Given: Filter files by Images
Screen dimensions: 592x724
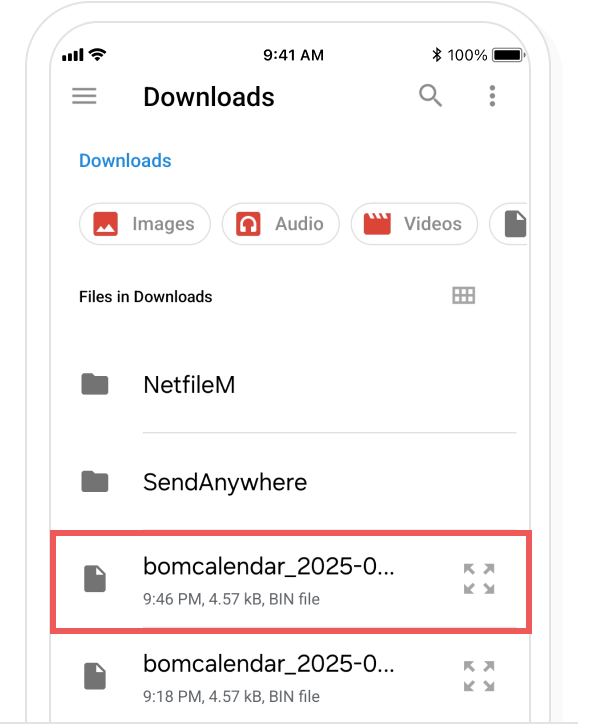Looking at the screenshot, I should point(145,224).
